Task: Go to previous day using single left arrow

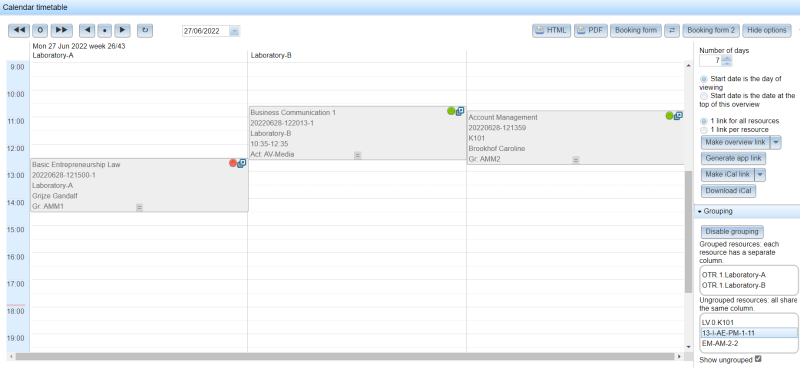Action: pos(87,31)
